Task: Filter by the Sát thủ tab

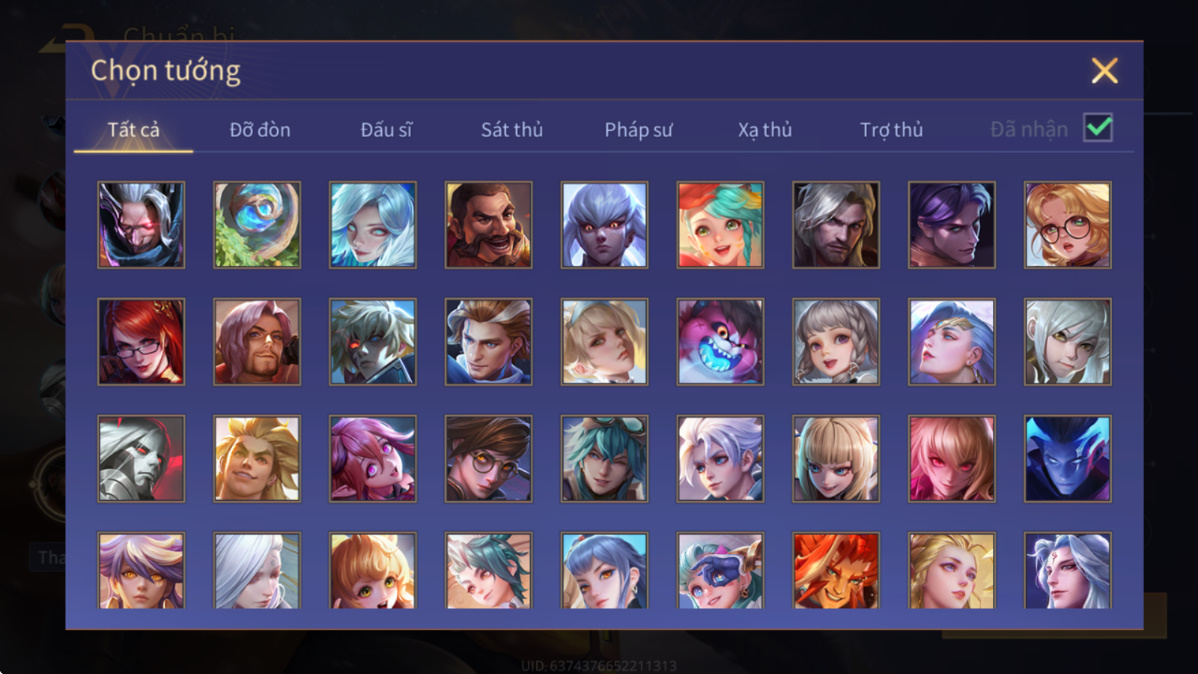Action: pyautogui.click(x=512, y=130)
